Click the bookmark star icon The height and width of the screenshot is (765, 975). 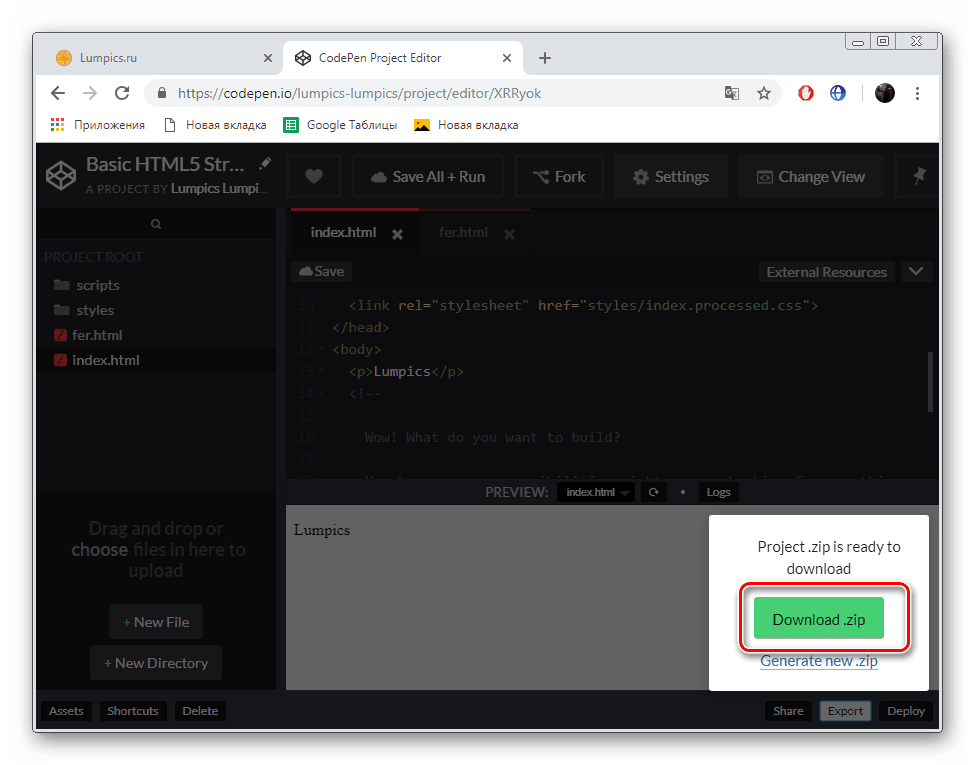coord(764,92)
